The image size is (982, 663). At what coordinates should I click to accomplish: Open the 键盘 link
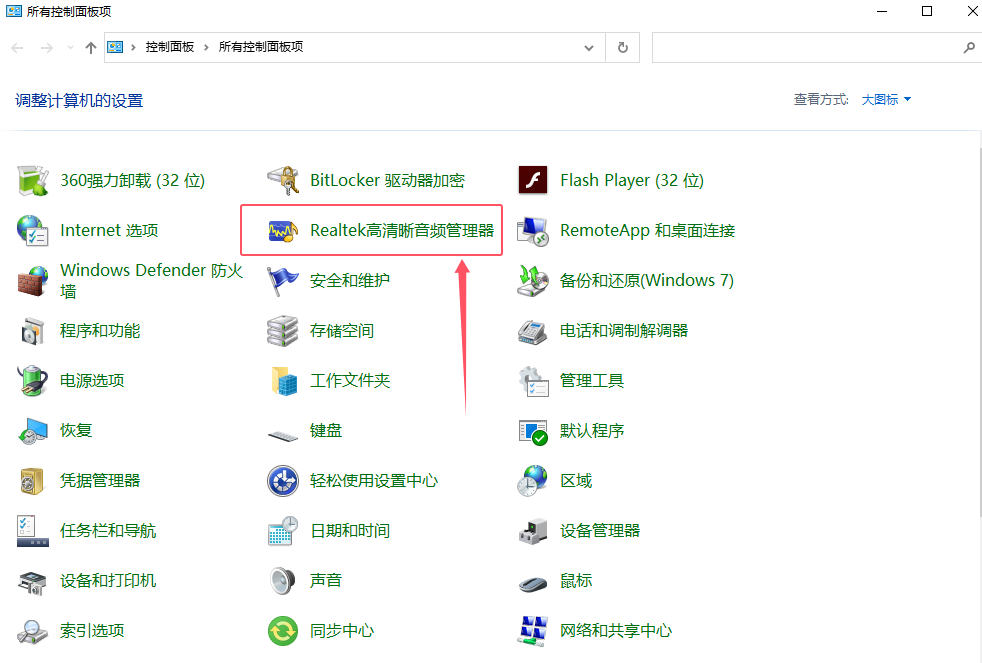[326, 431]
